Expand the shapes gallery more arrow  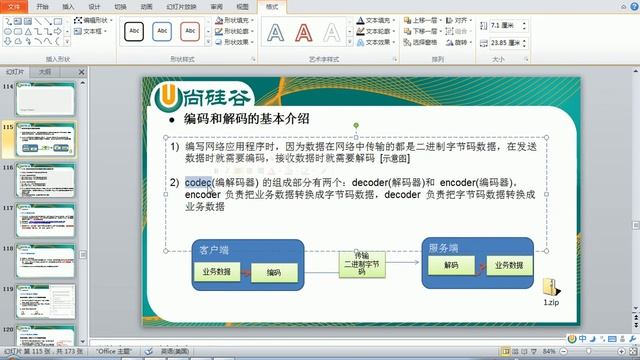(x=67, y=42)
